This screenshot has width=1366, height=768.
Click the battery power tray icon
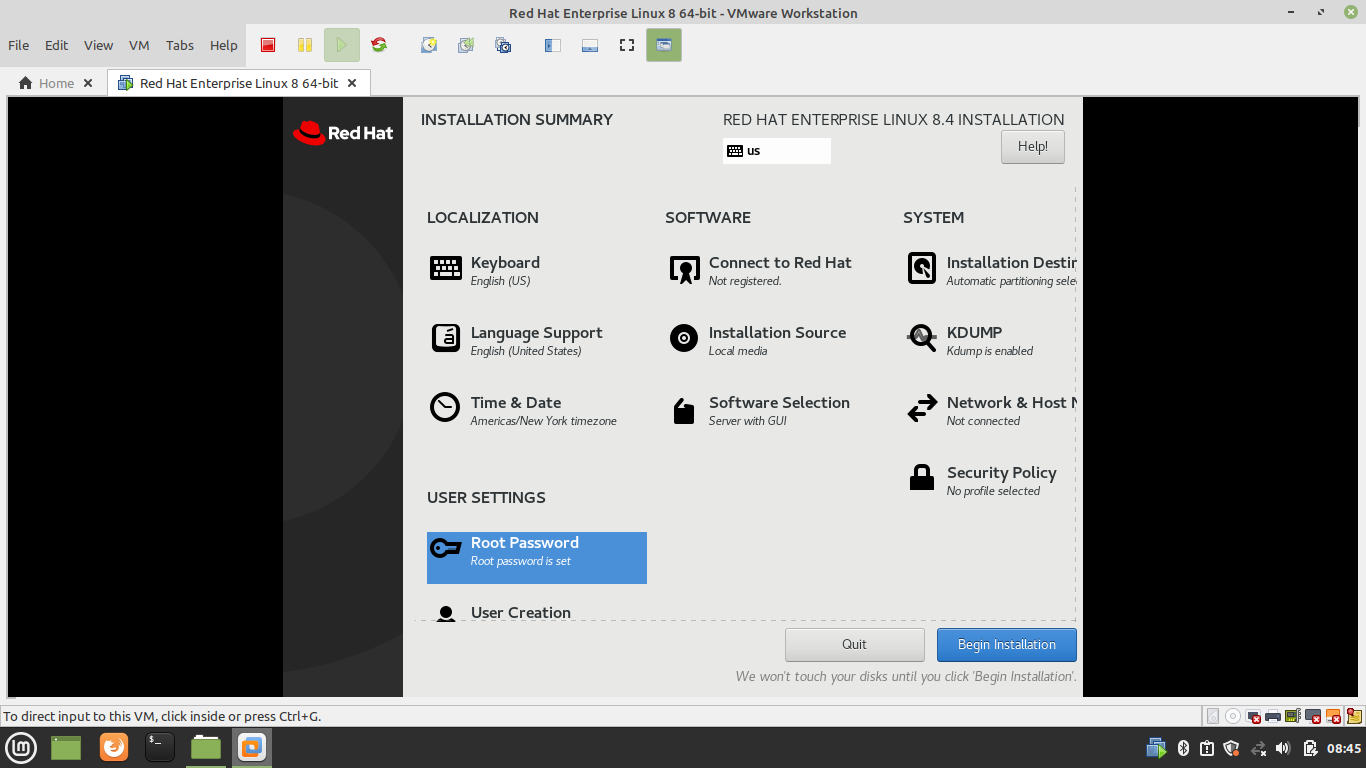[1309, 748]
